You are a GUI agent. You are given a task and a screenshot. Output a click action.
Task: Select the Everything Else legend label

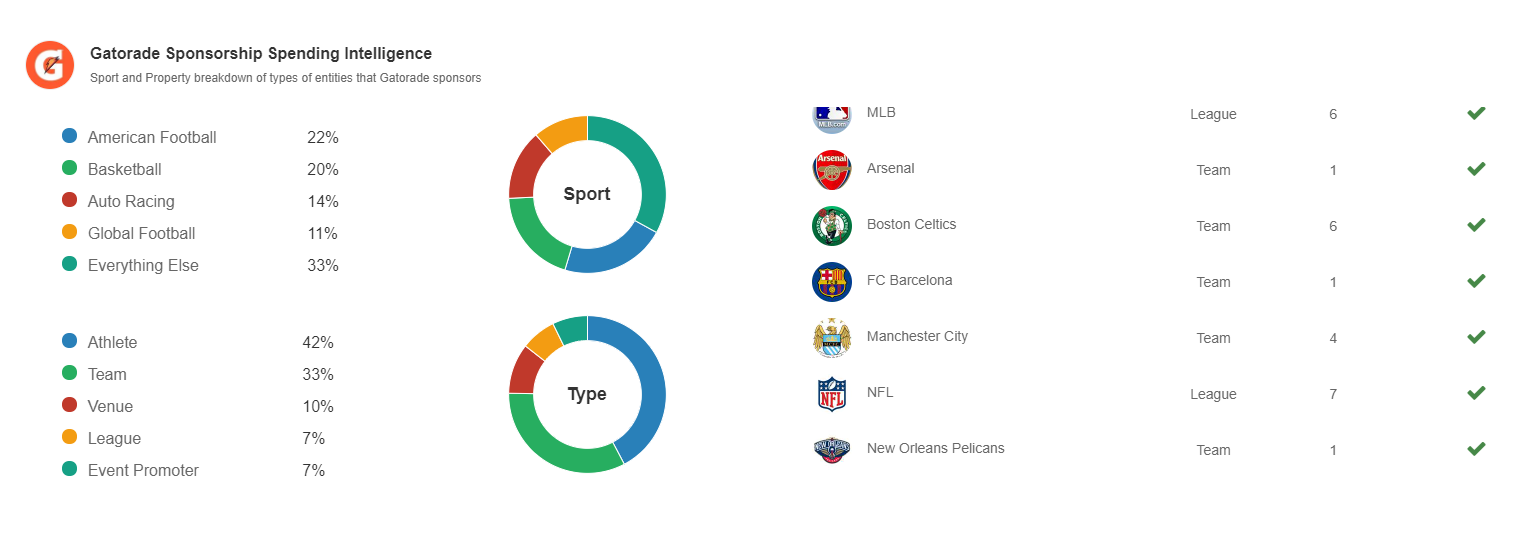pos(143,265)
